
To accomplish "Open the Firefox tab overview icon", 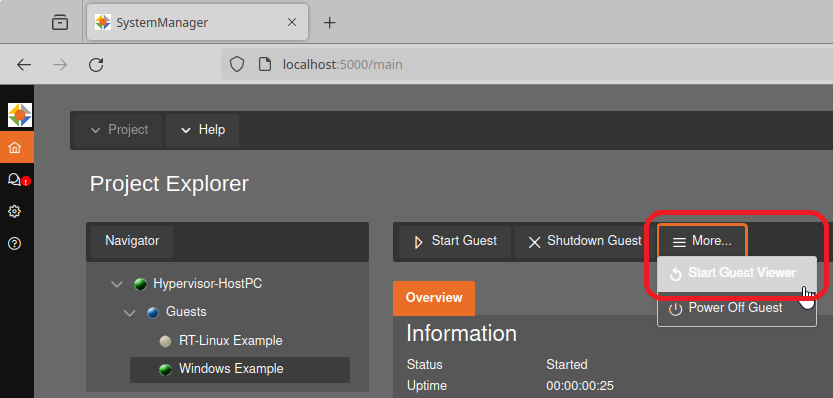I will [60, 22].
